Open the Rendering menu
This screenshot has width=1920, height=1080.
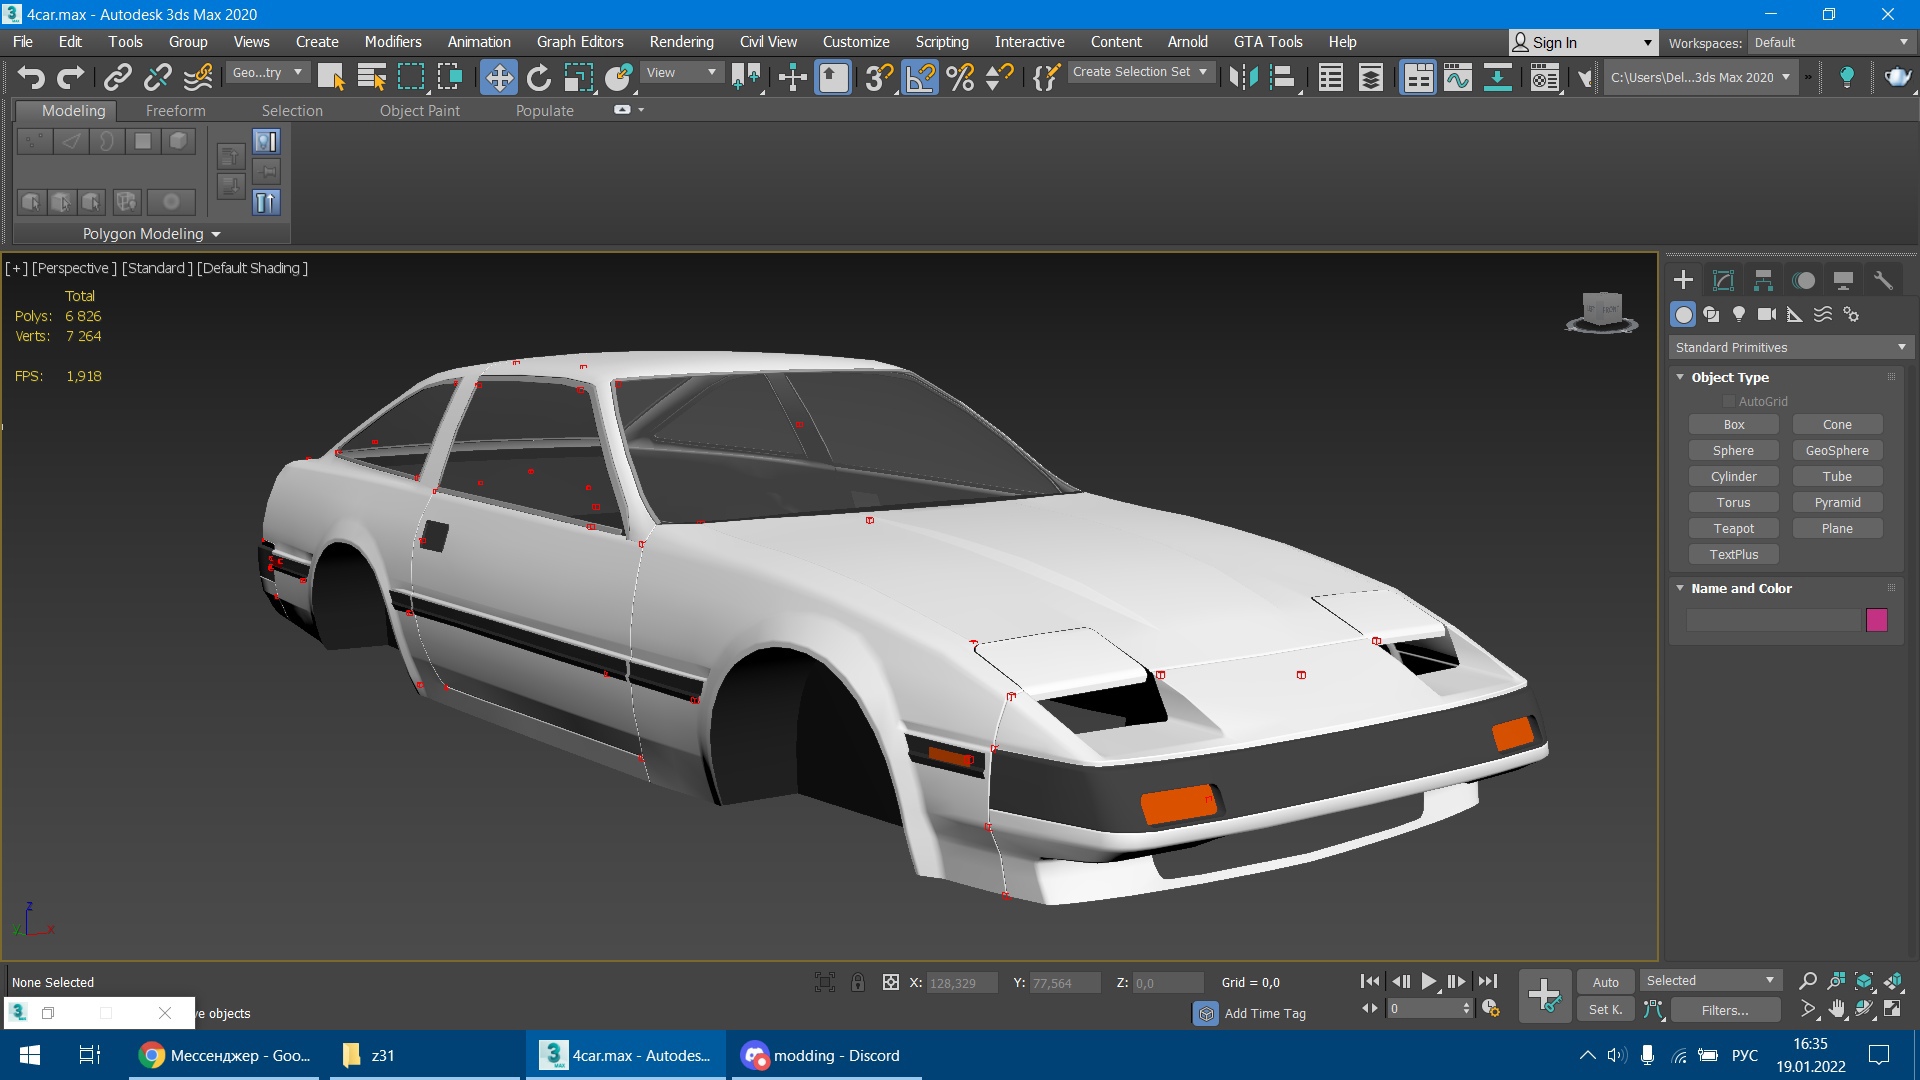pyautogui.click(x=681, y=42)
